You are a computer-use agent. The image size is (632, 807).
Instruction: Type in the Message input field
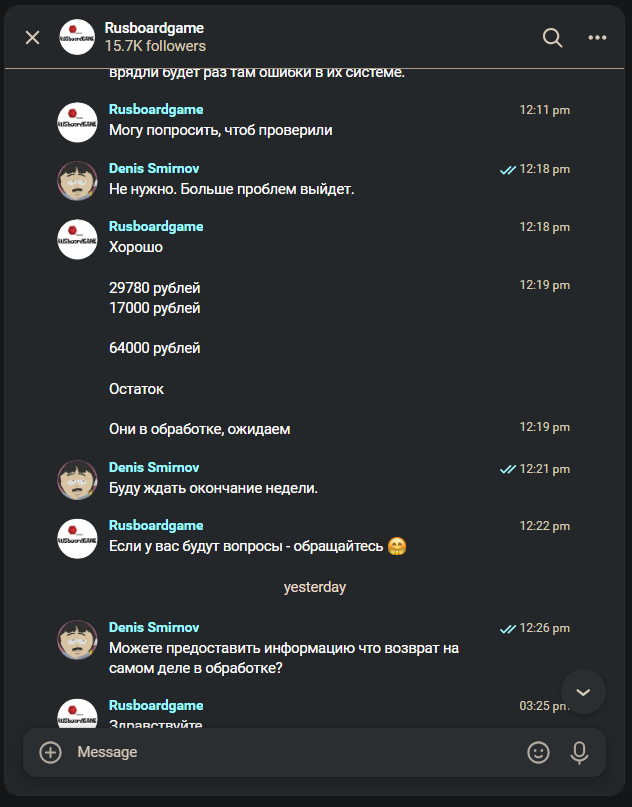(x=290, y=752)
